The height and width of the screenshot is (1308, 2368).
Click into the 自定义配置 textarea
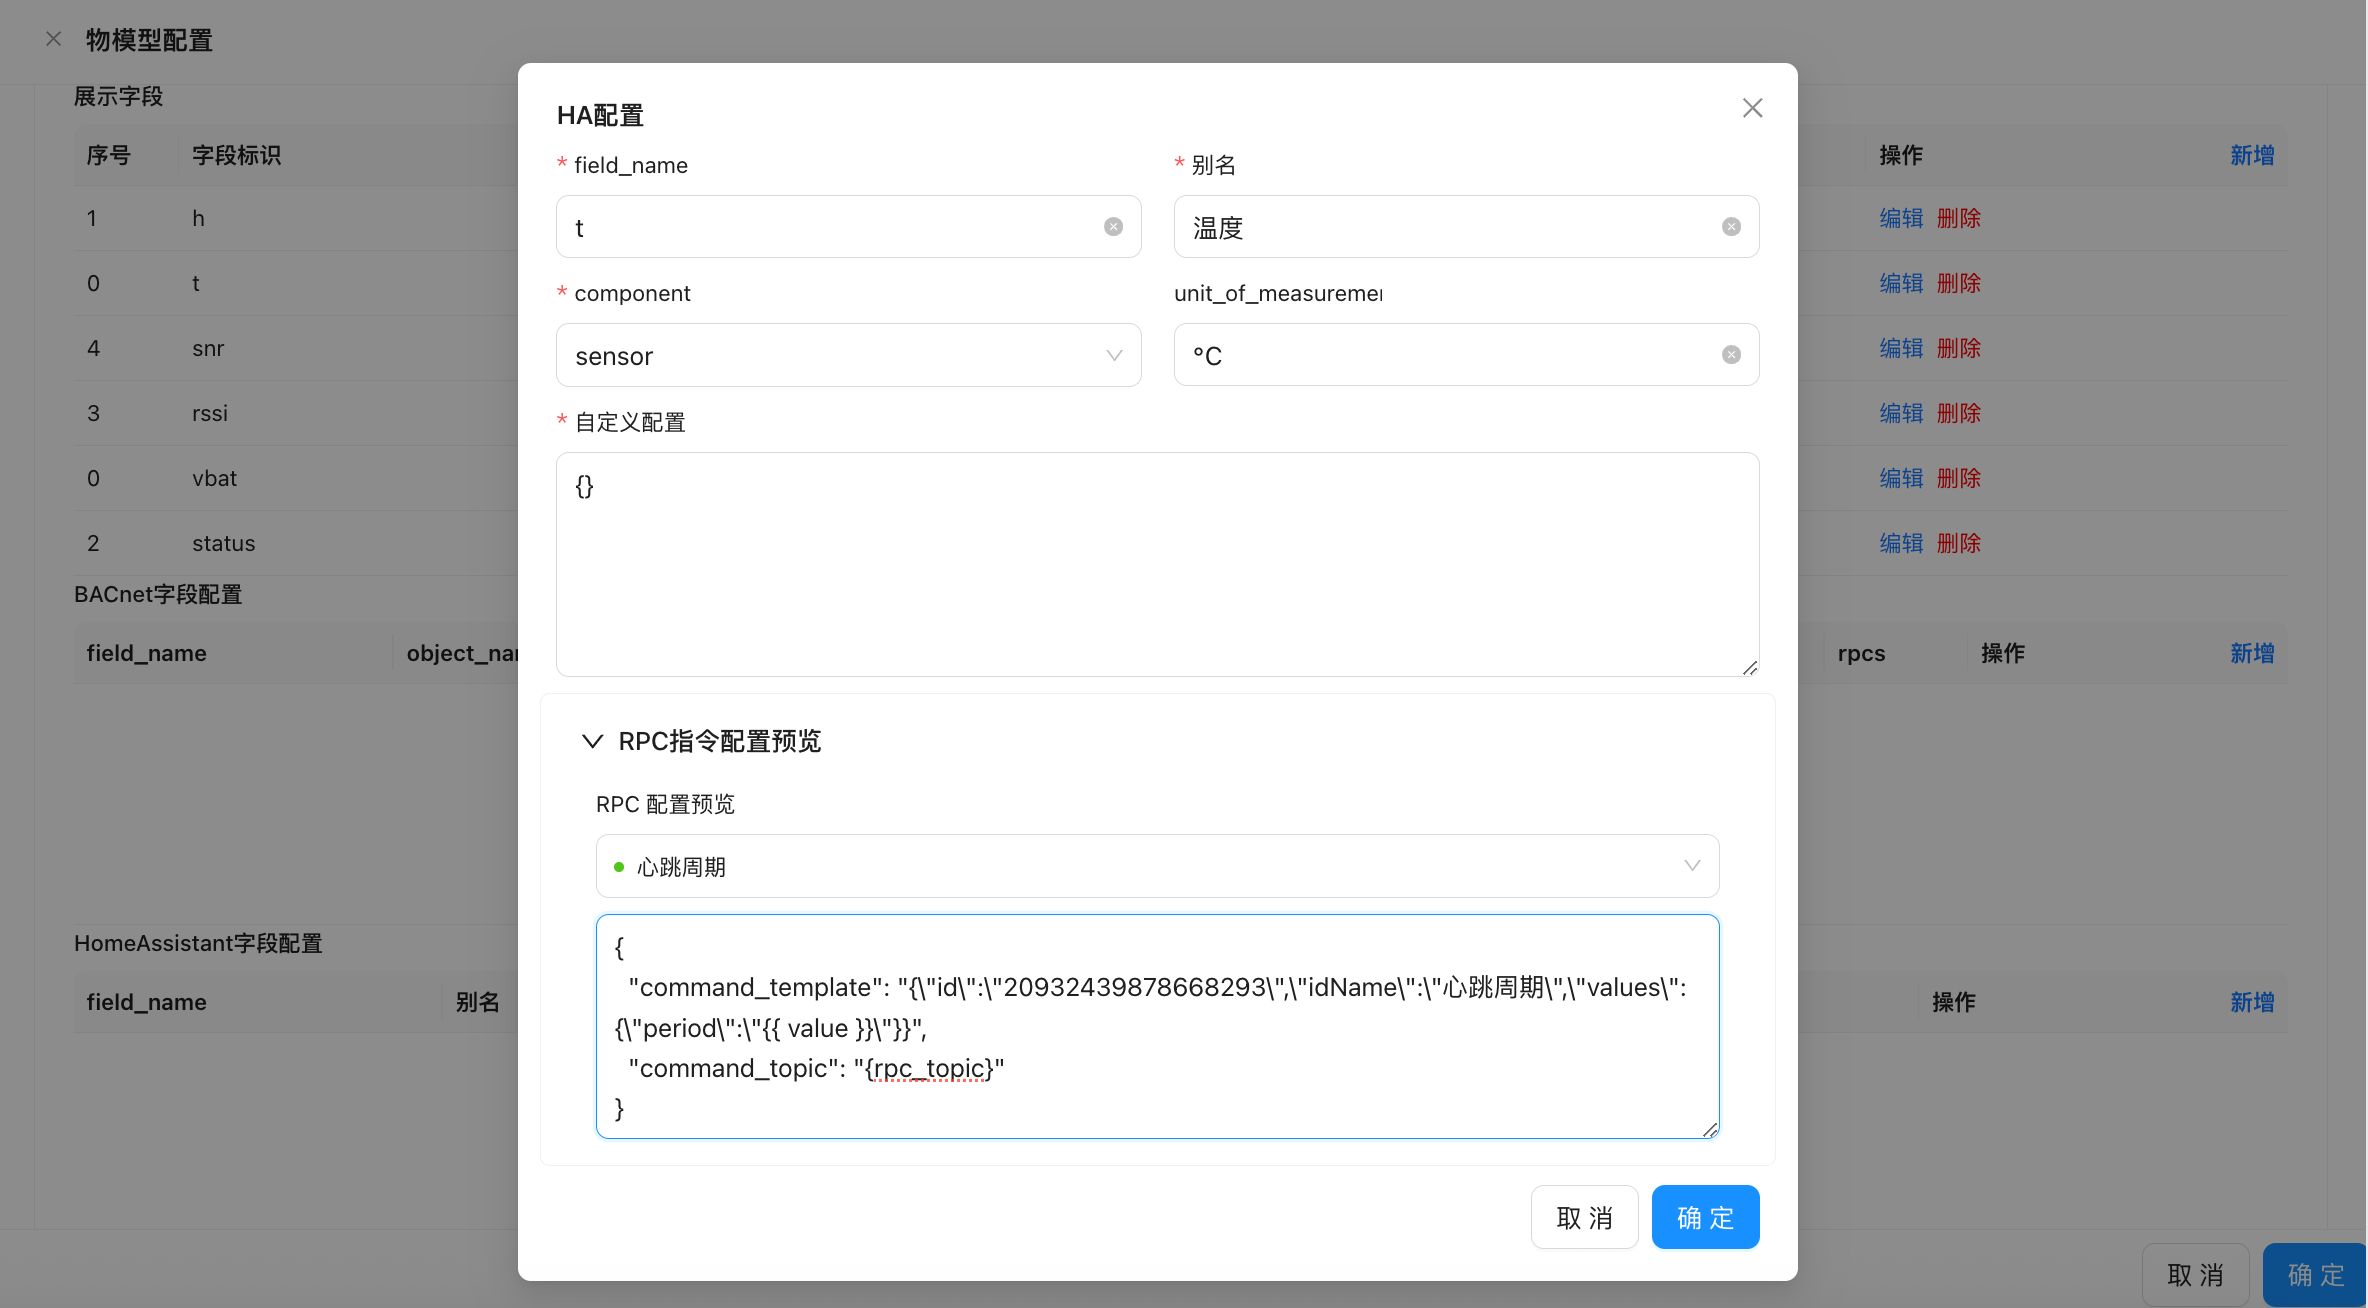pos(1157,564)
